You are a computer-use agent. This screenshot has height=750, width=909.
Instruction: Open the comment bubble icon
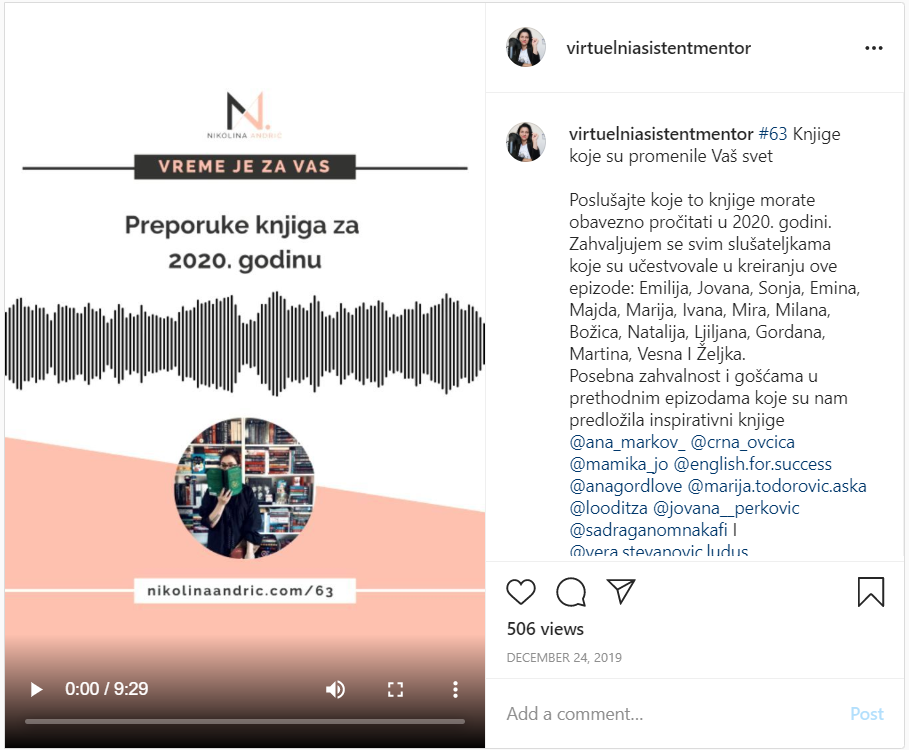pyautogui.click(x=571, y=592)
